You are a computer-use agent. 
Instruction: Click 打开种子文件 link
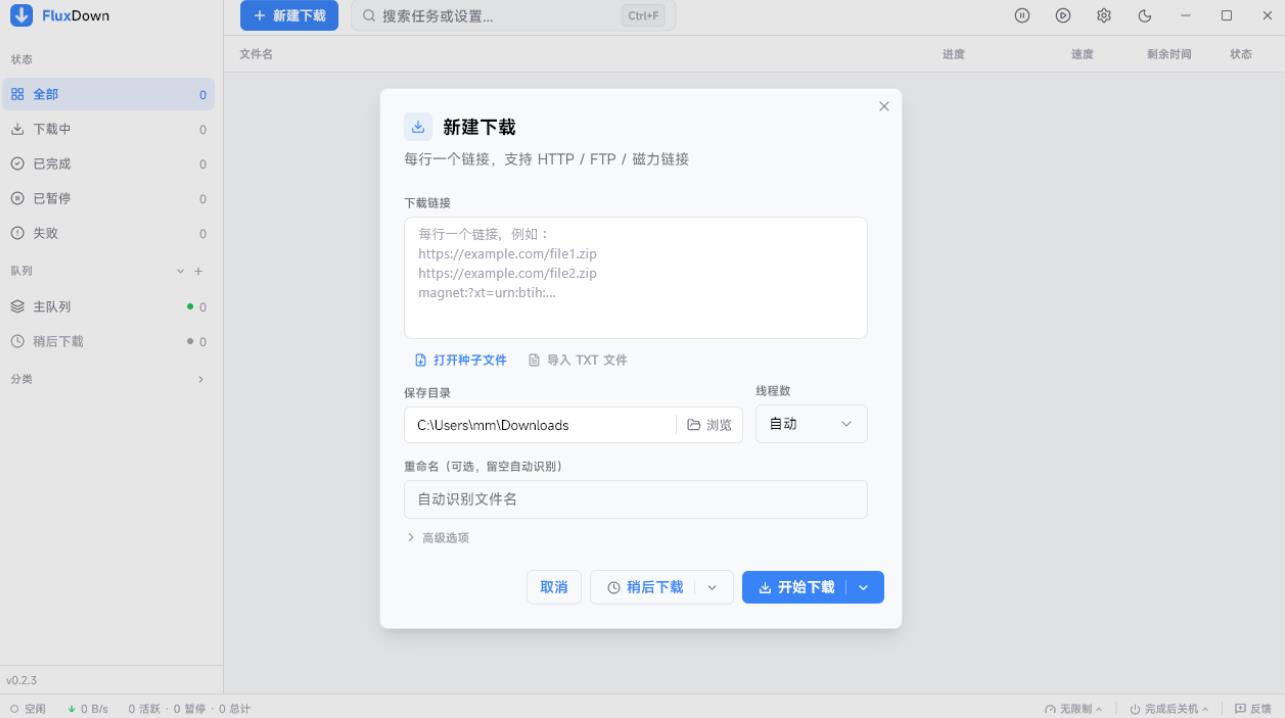(461, 360)
